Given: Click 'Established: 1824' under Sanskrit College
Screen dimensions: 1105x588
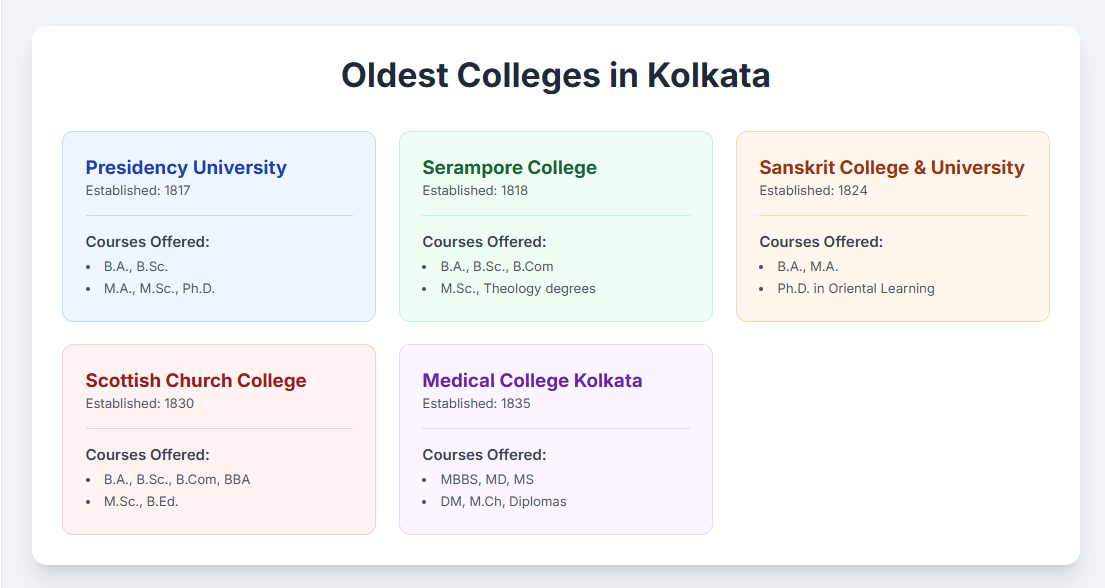Looking at the screenshot, I should 812,190.
